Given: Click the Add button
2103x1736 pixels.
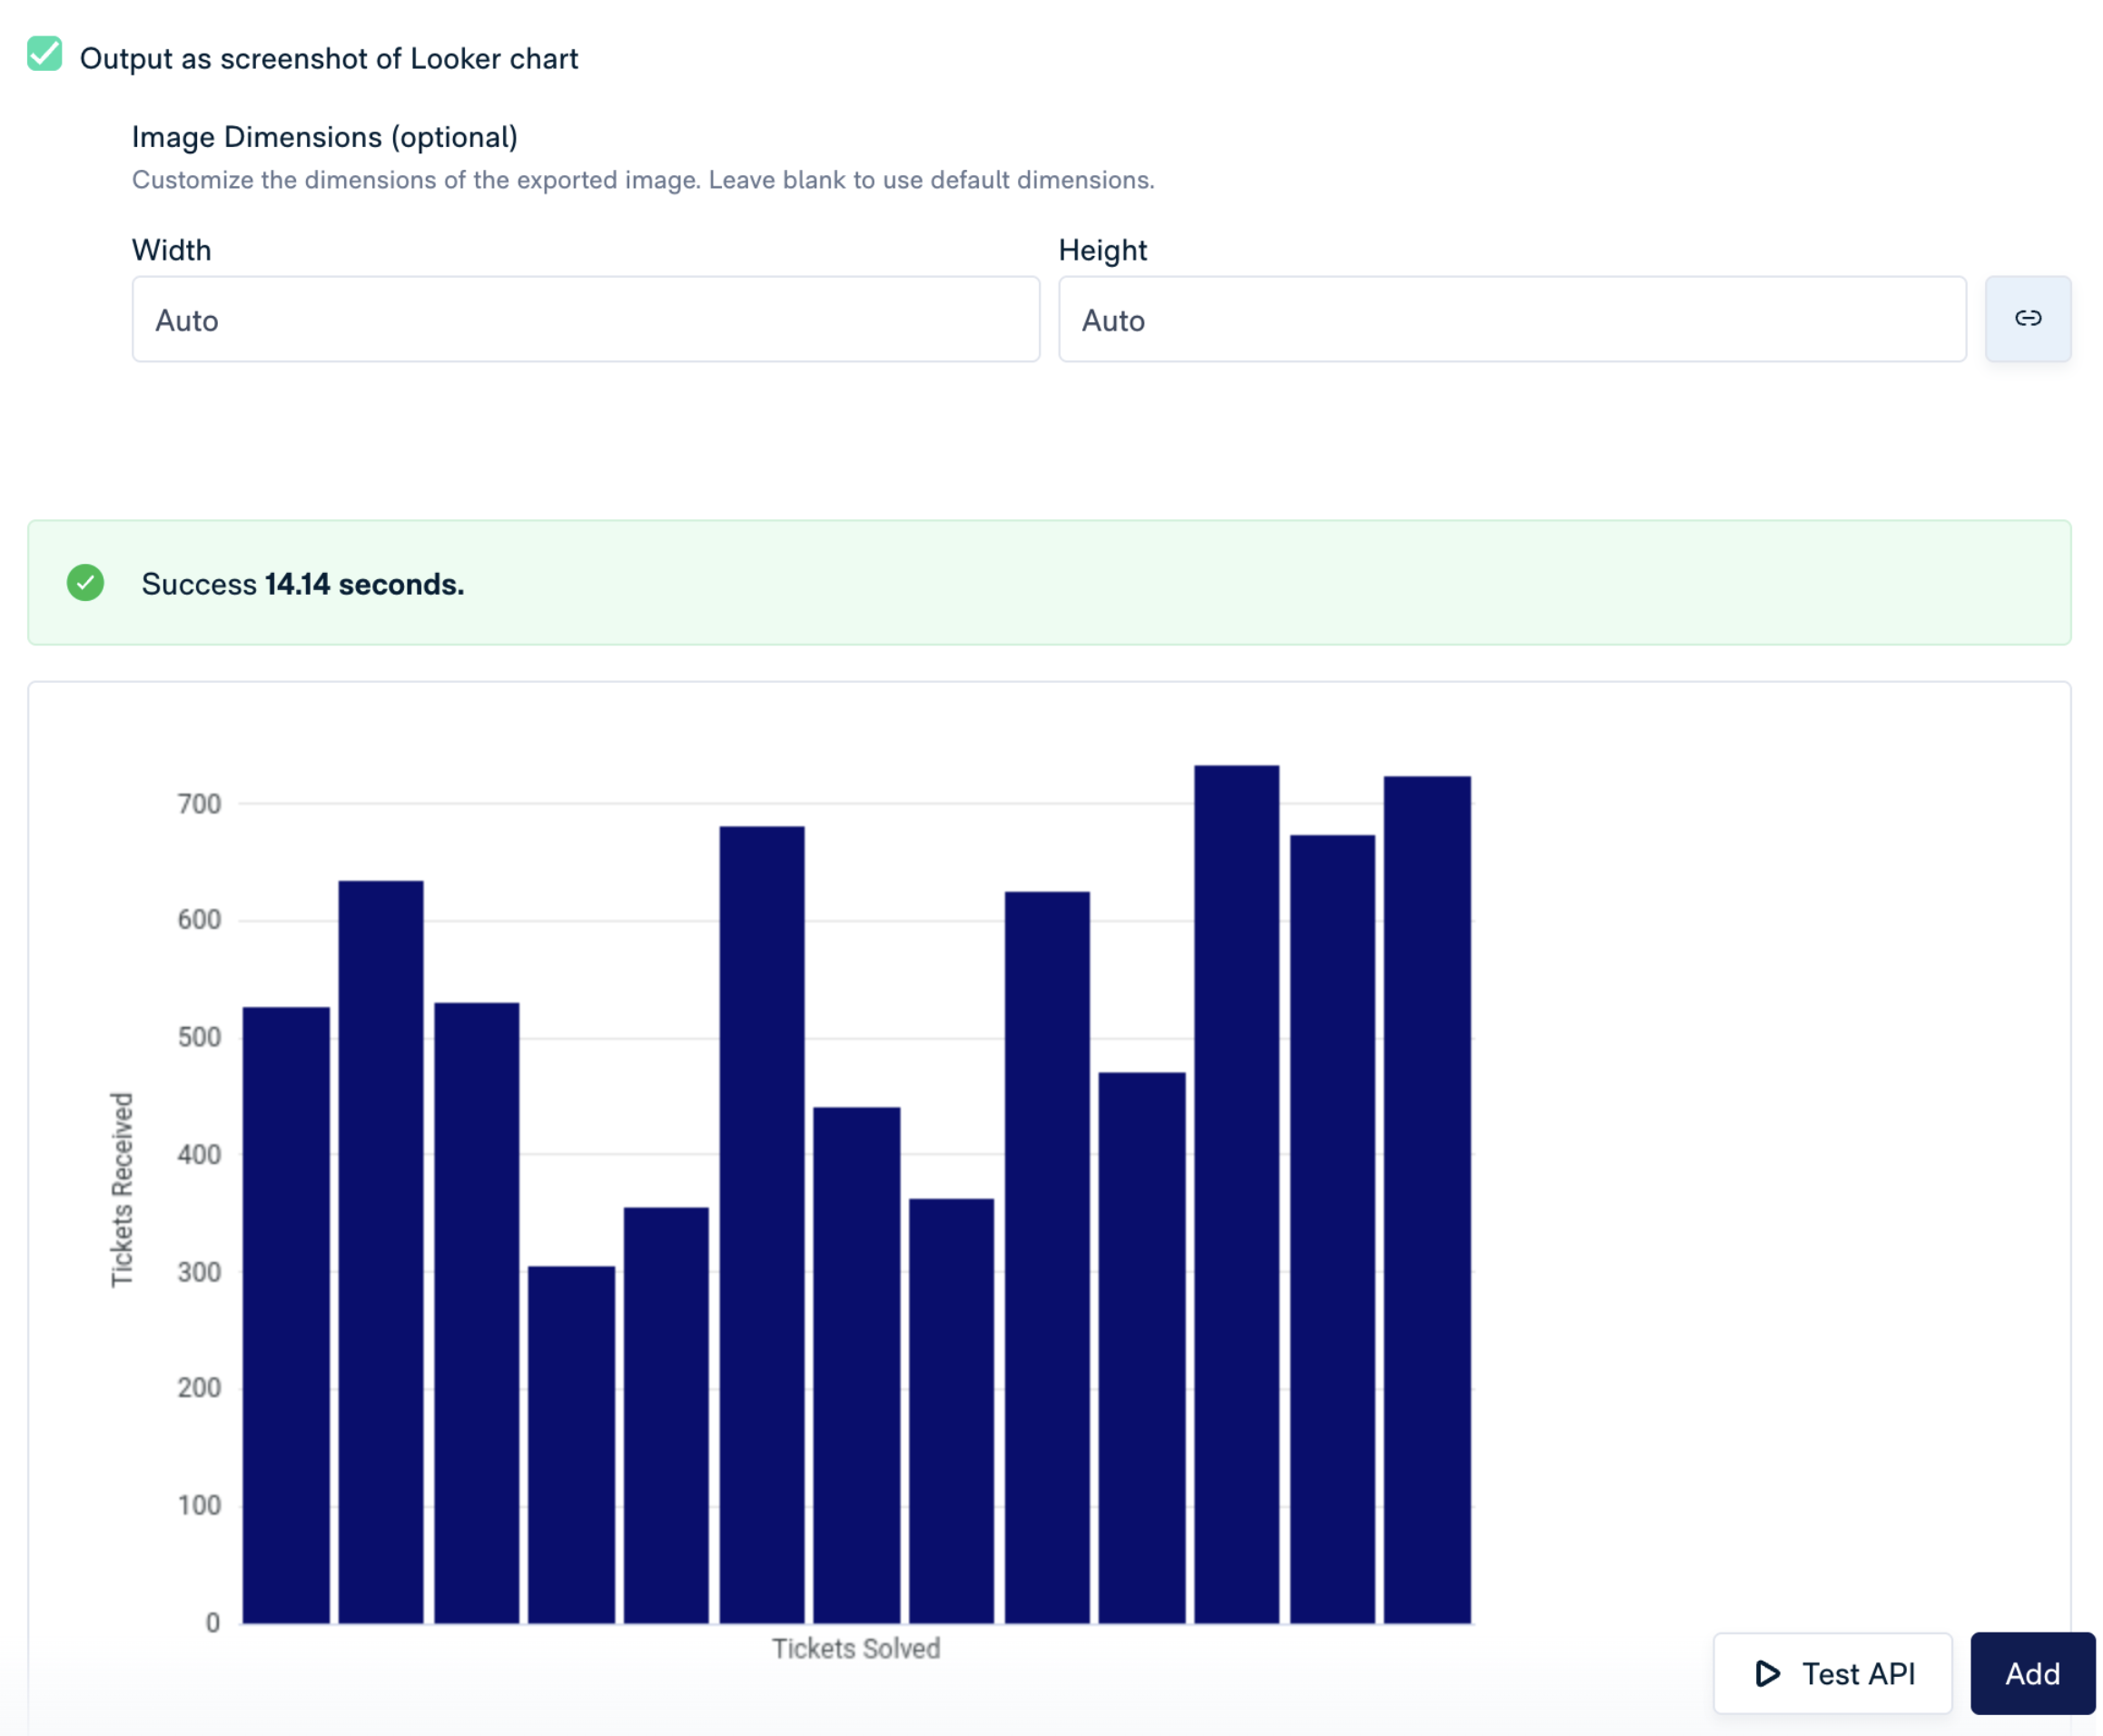Looking at the screenshot, I should 2031,1673.
